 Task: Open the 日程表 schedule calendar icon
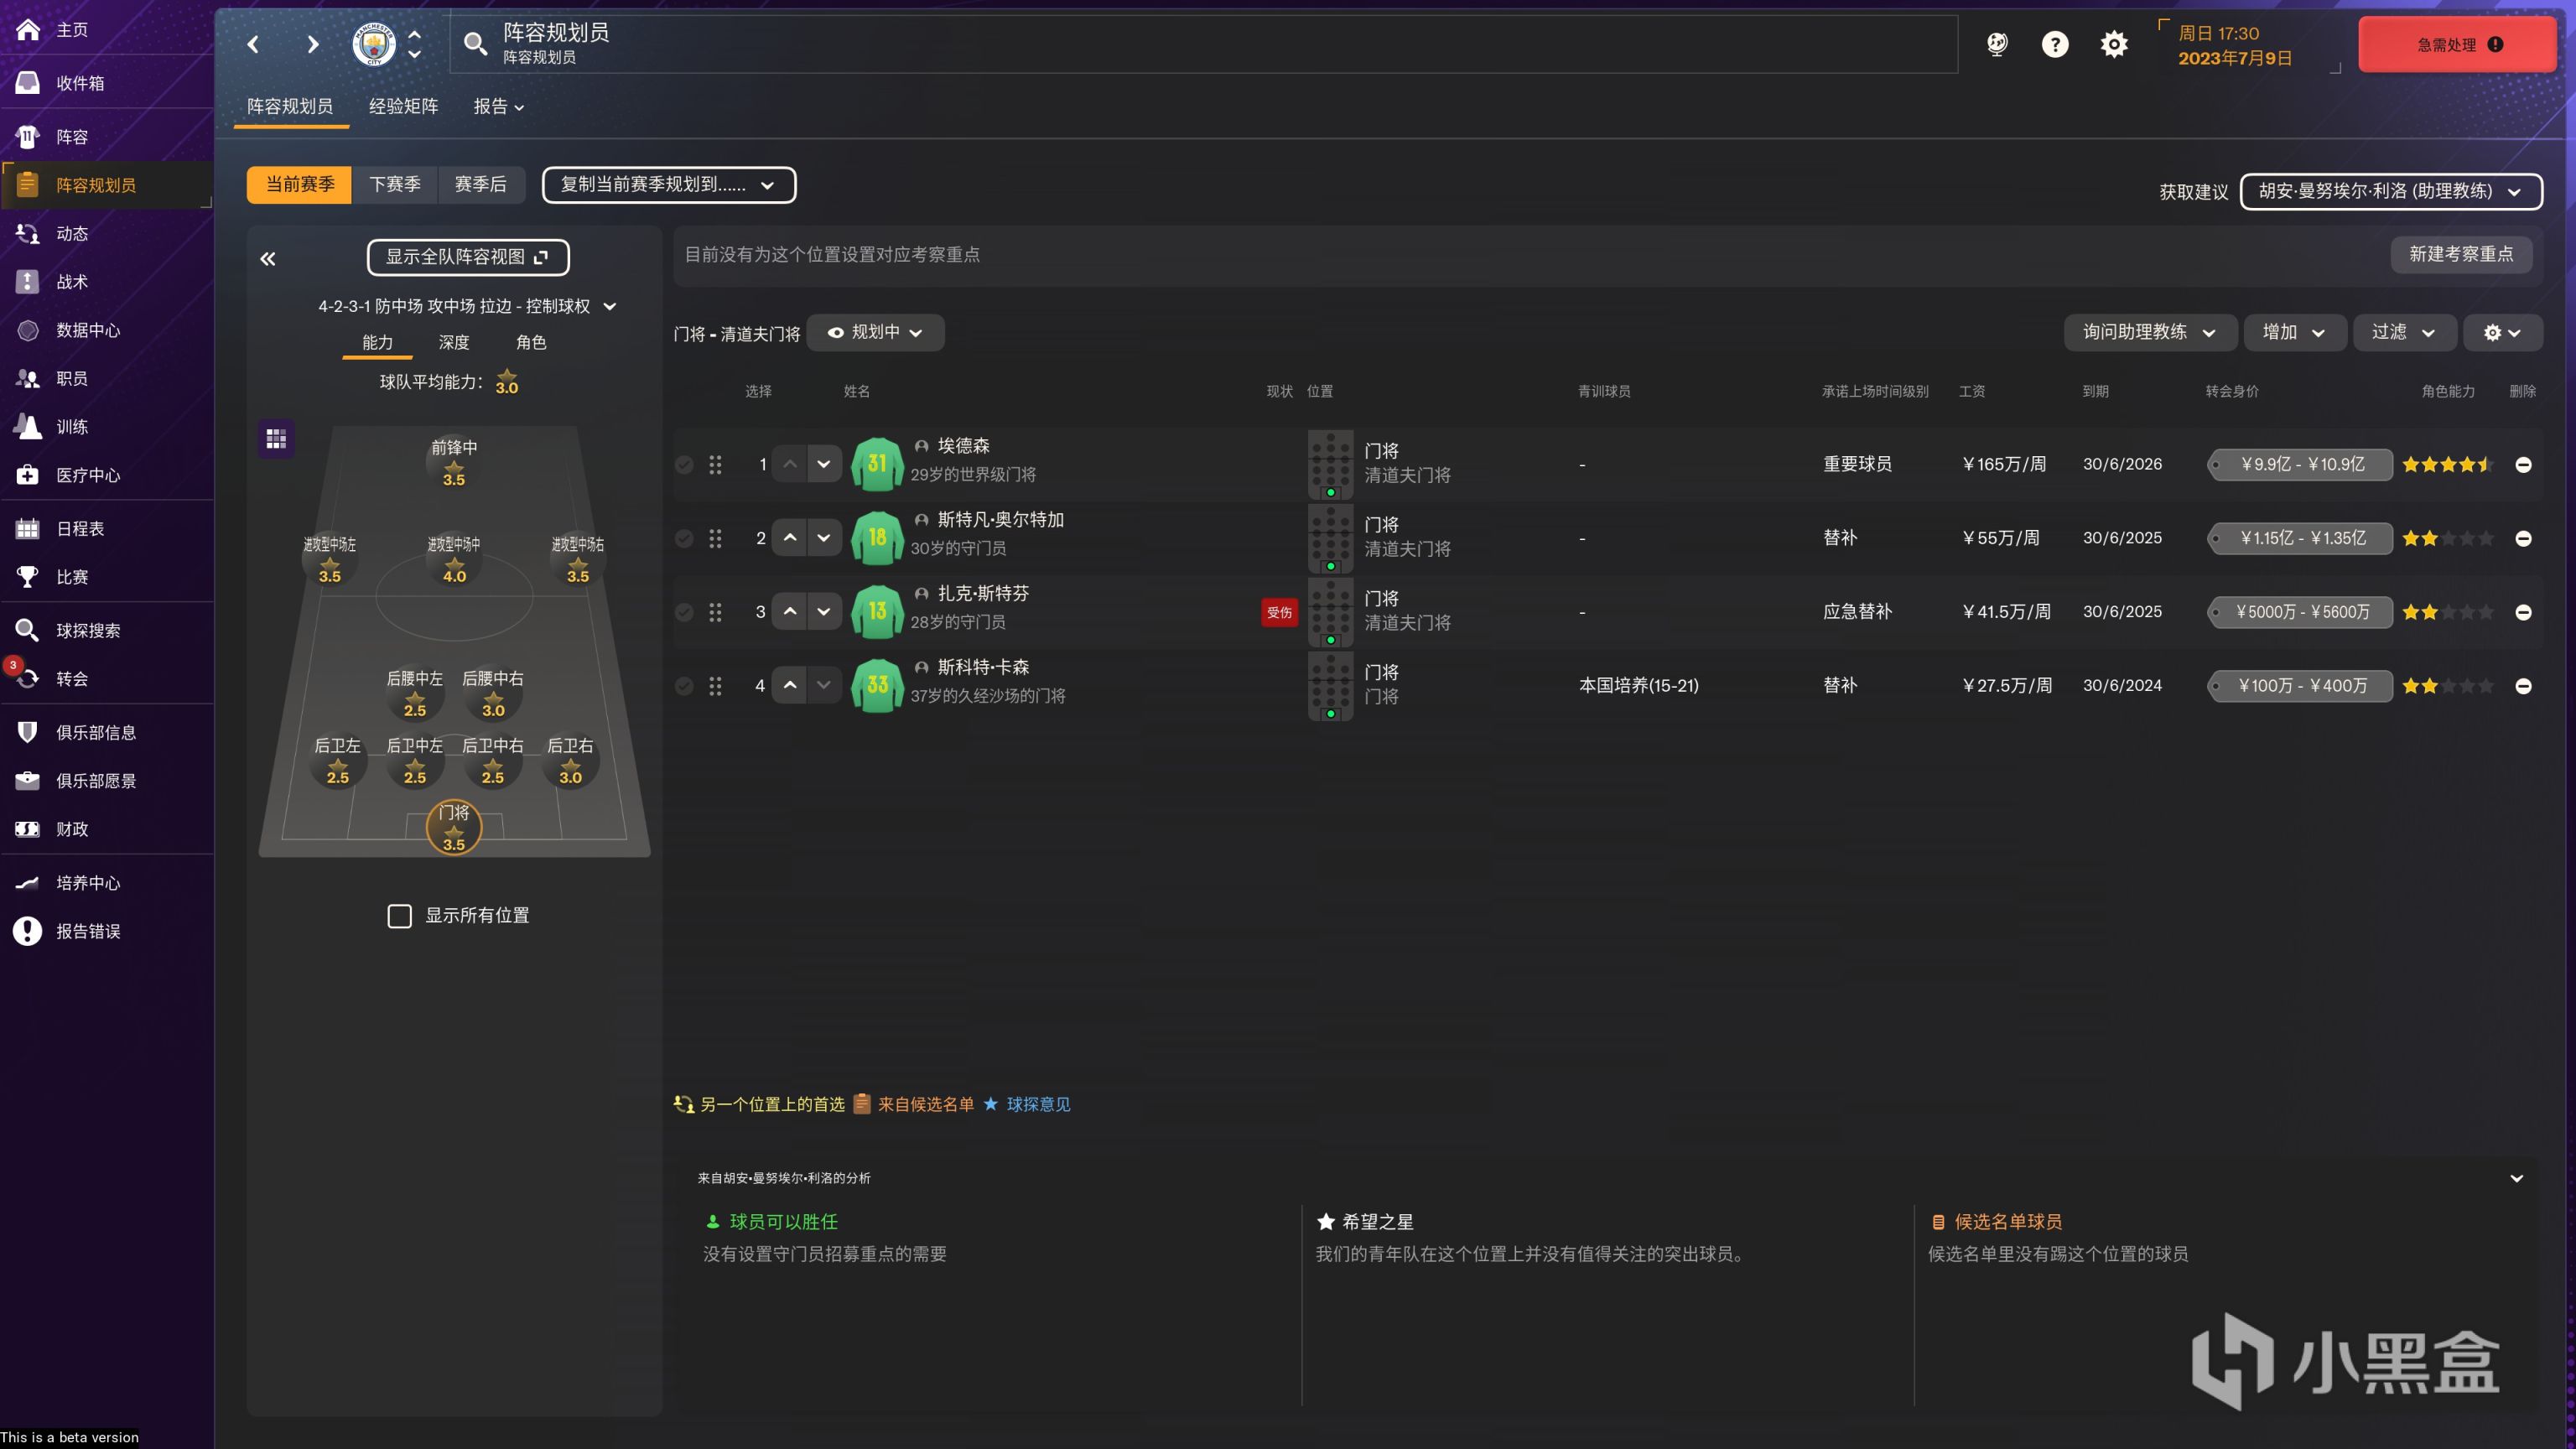coord(28,529)
